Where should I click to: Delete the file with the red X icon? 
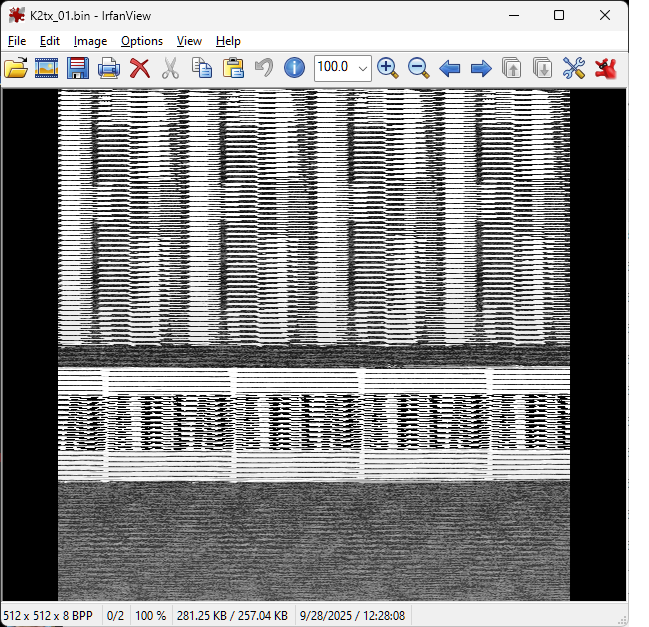(x=140, y=68)
